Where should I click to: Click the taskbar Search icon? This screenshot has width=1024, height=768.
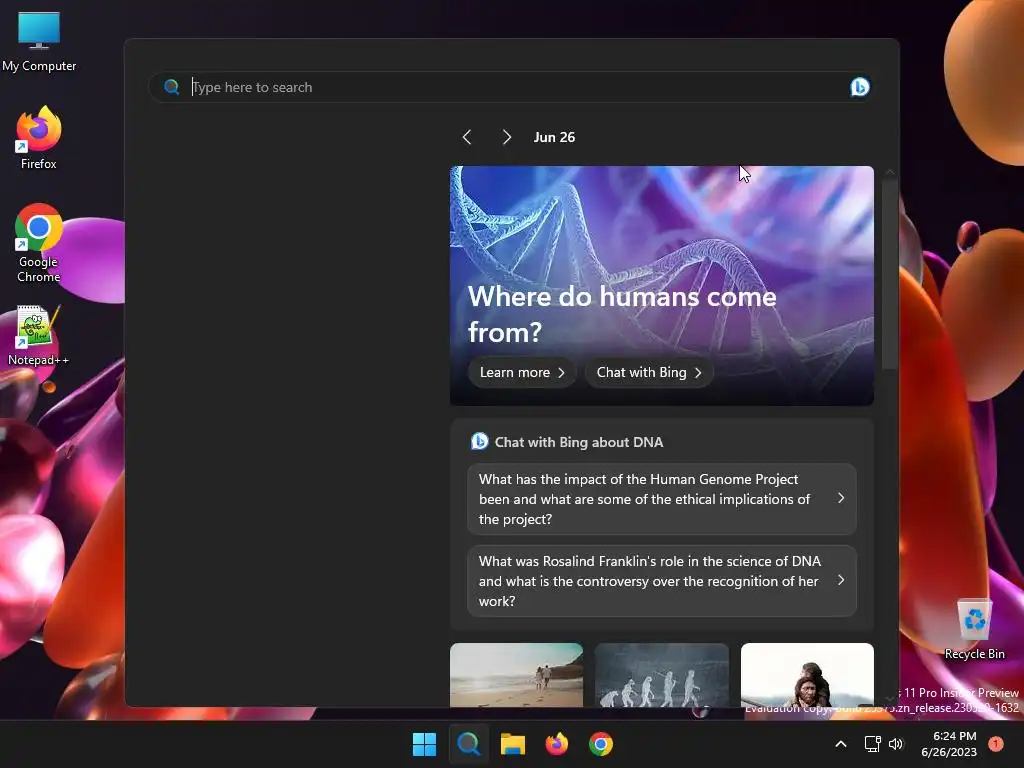[468, 744]
